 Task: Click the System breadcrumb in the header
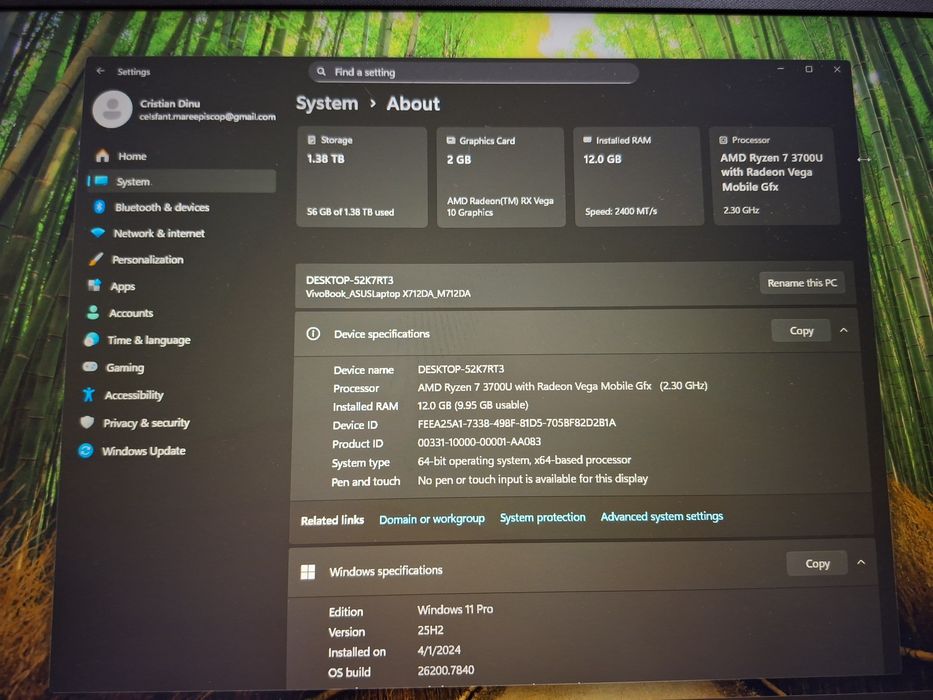[x=327, y=104]
